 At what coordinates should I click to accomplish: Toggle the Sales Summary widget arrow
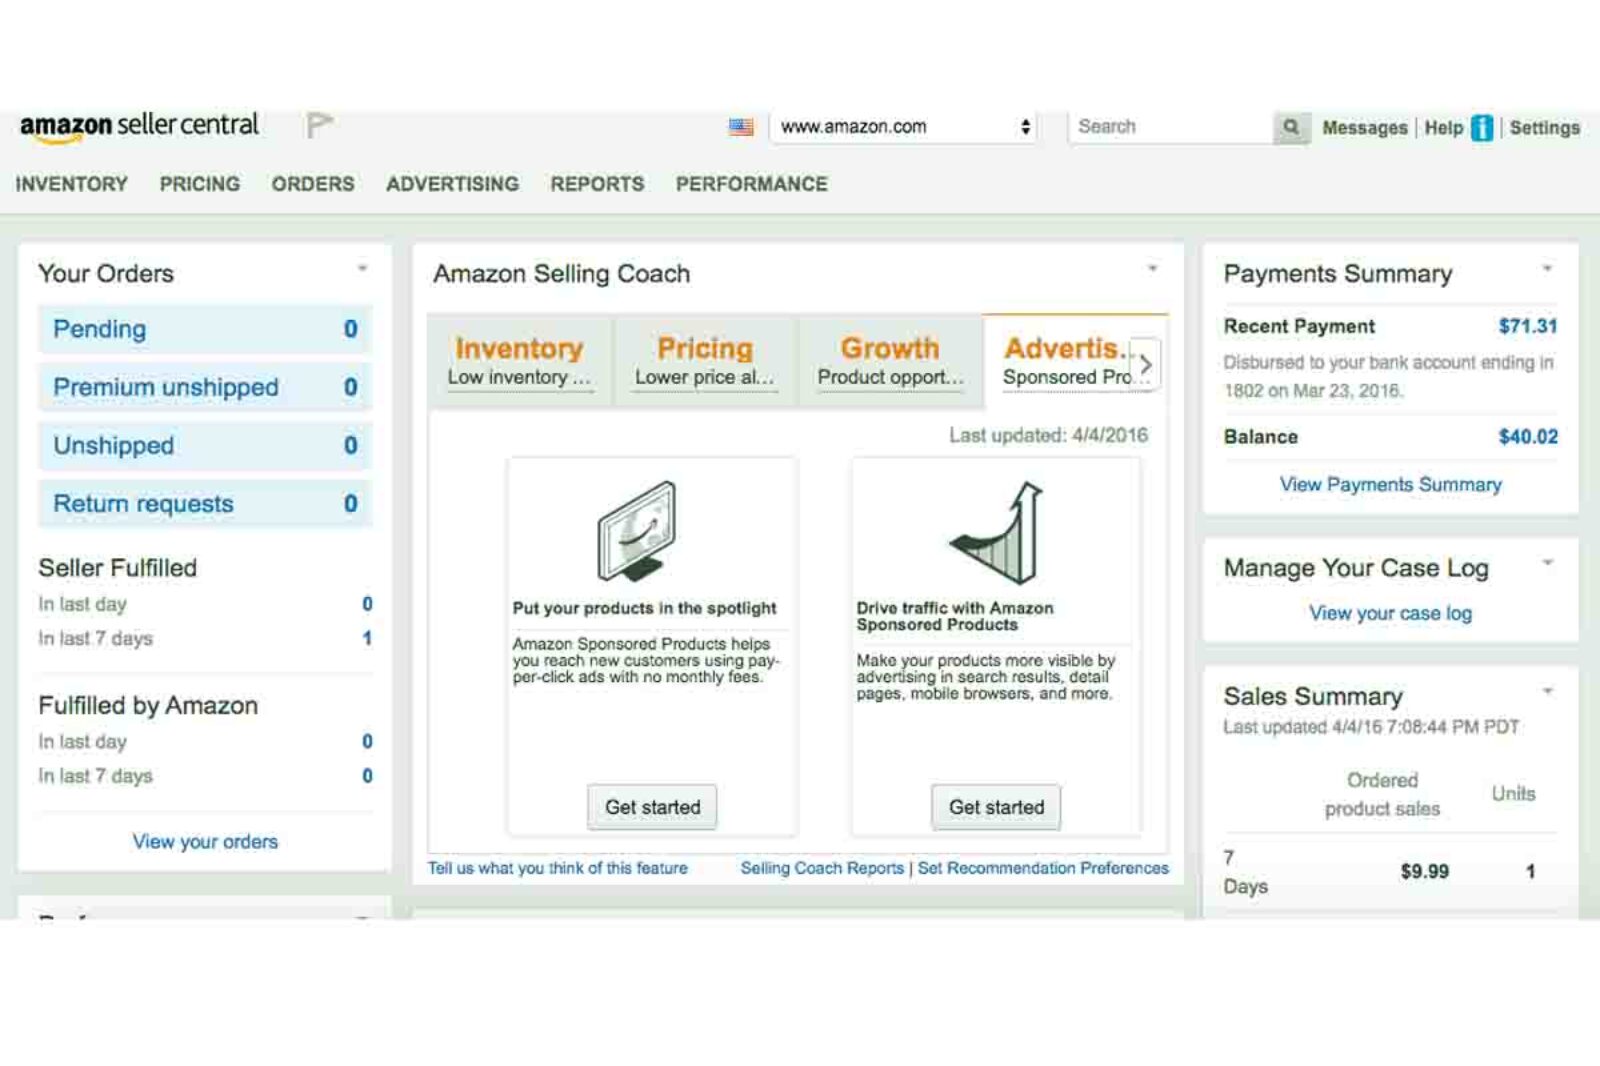point(1547,691)
